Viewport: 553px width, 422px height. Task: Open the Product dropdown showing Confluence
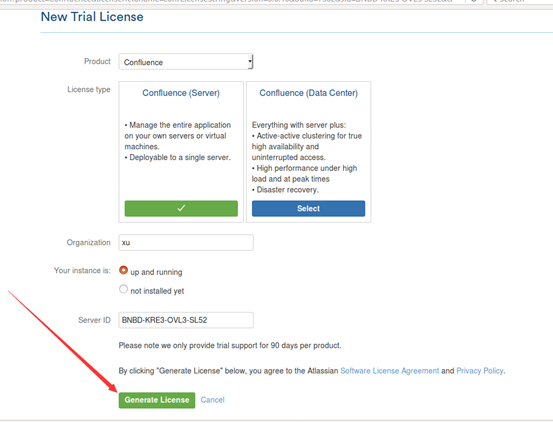coord(186,62)
